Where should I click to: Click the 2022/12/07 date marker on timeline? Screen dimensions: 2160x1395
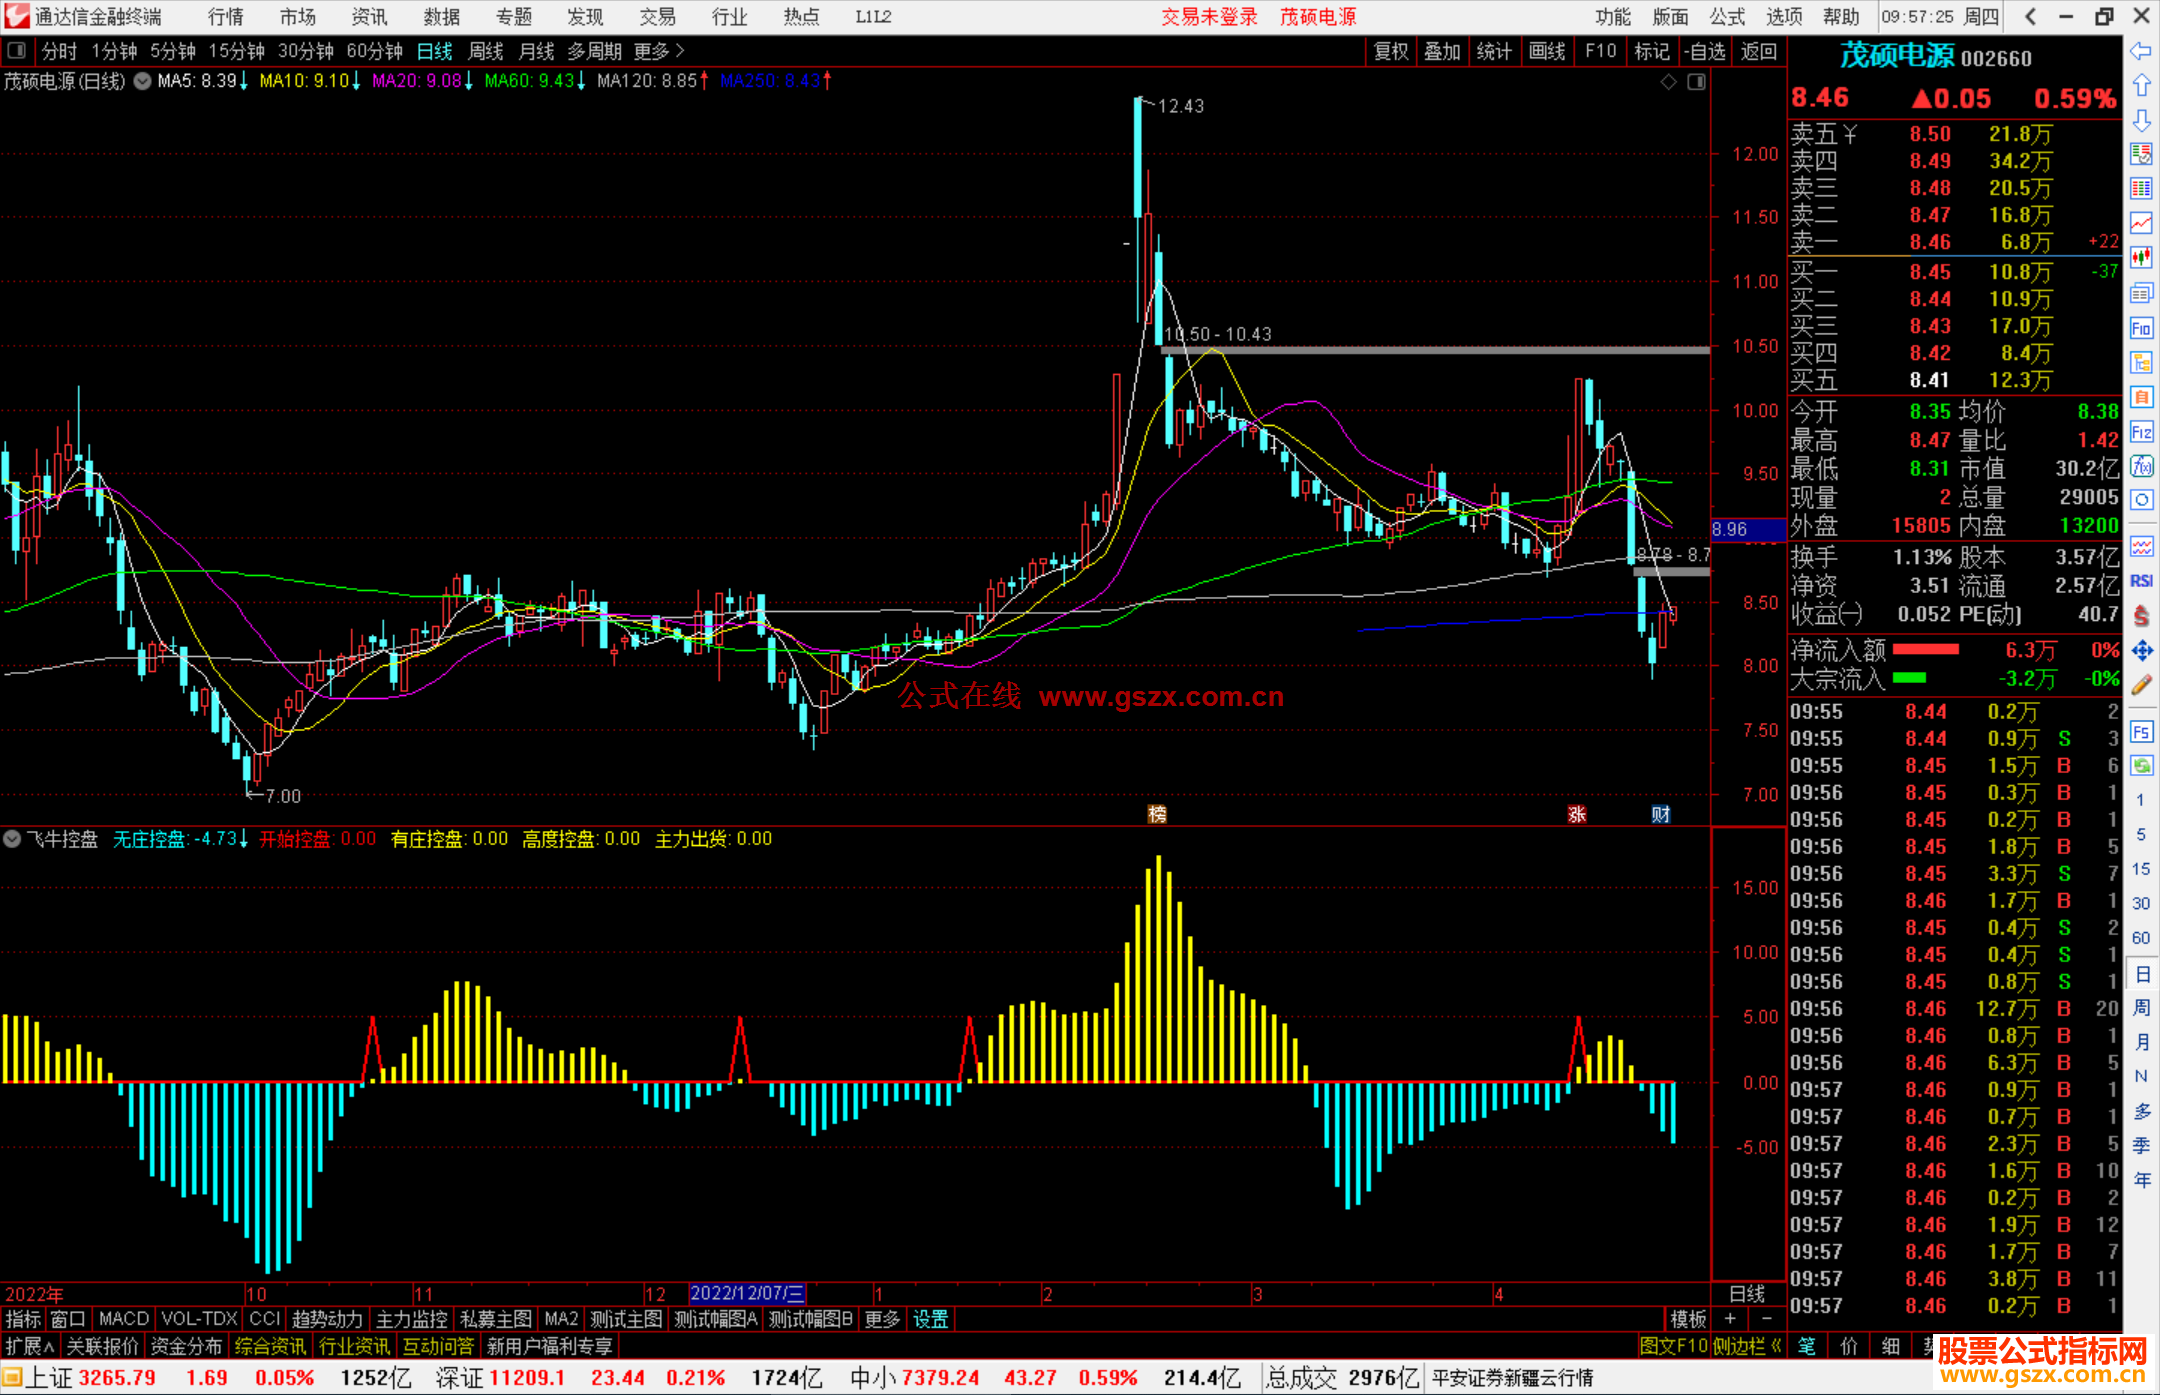click(746, 1293)
